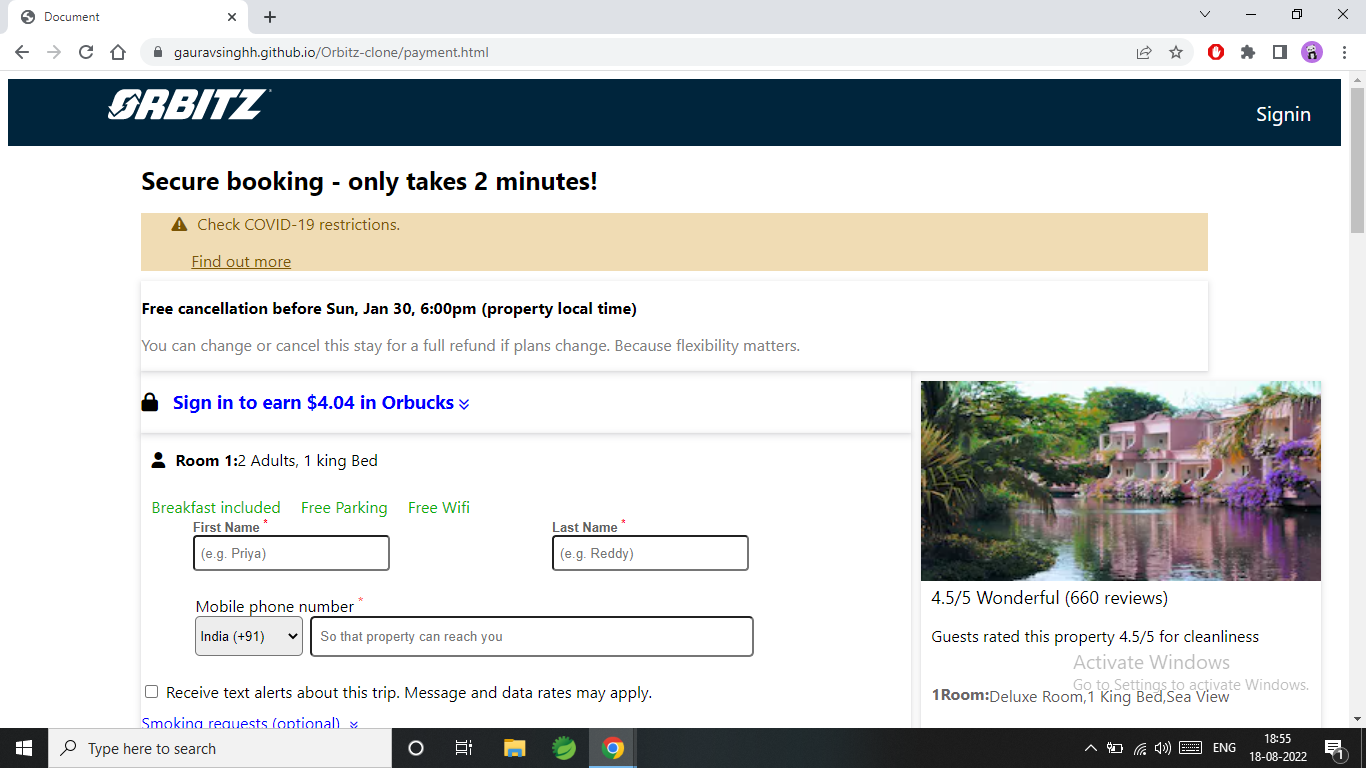Expand the Smoking requests section
This screenshot has width=1366, height=768.
352,722
